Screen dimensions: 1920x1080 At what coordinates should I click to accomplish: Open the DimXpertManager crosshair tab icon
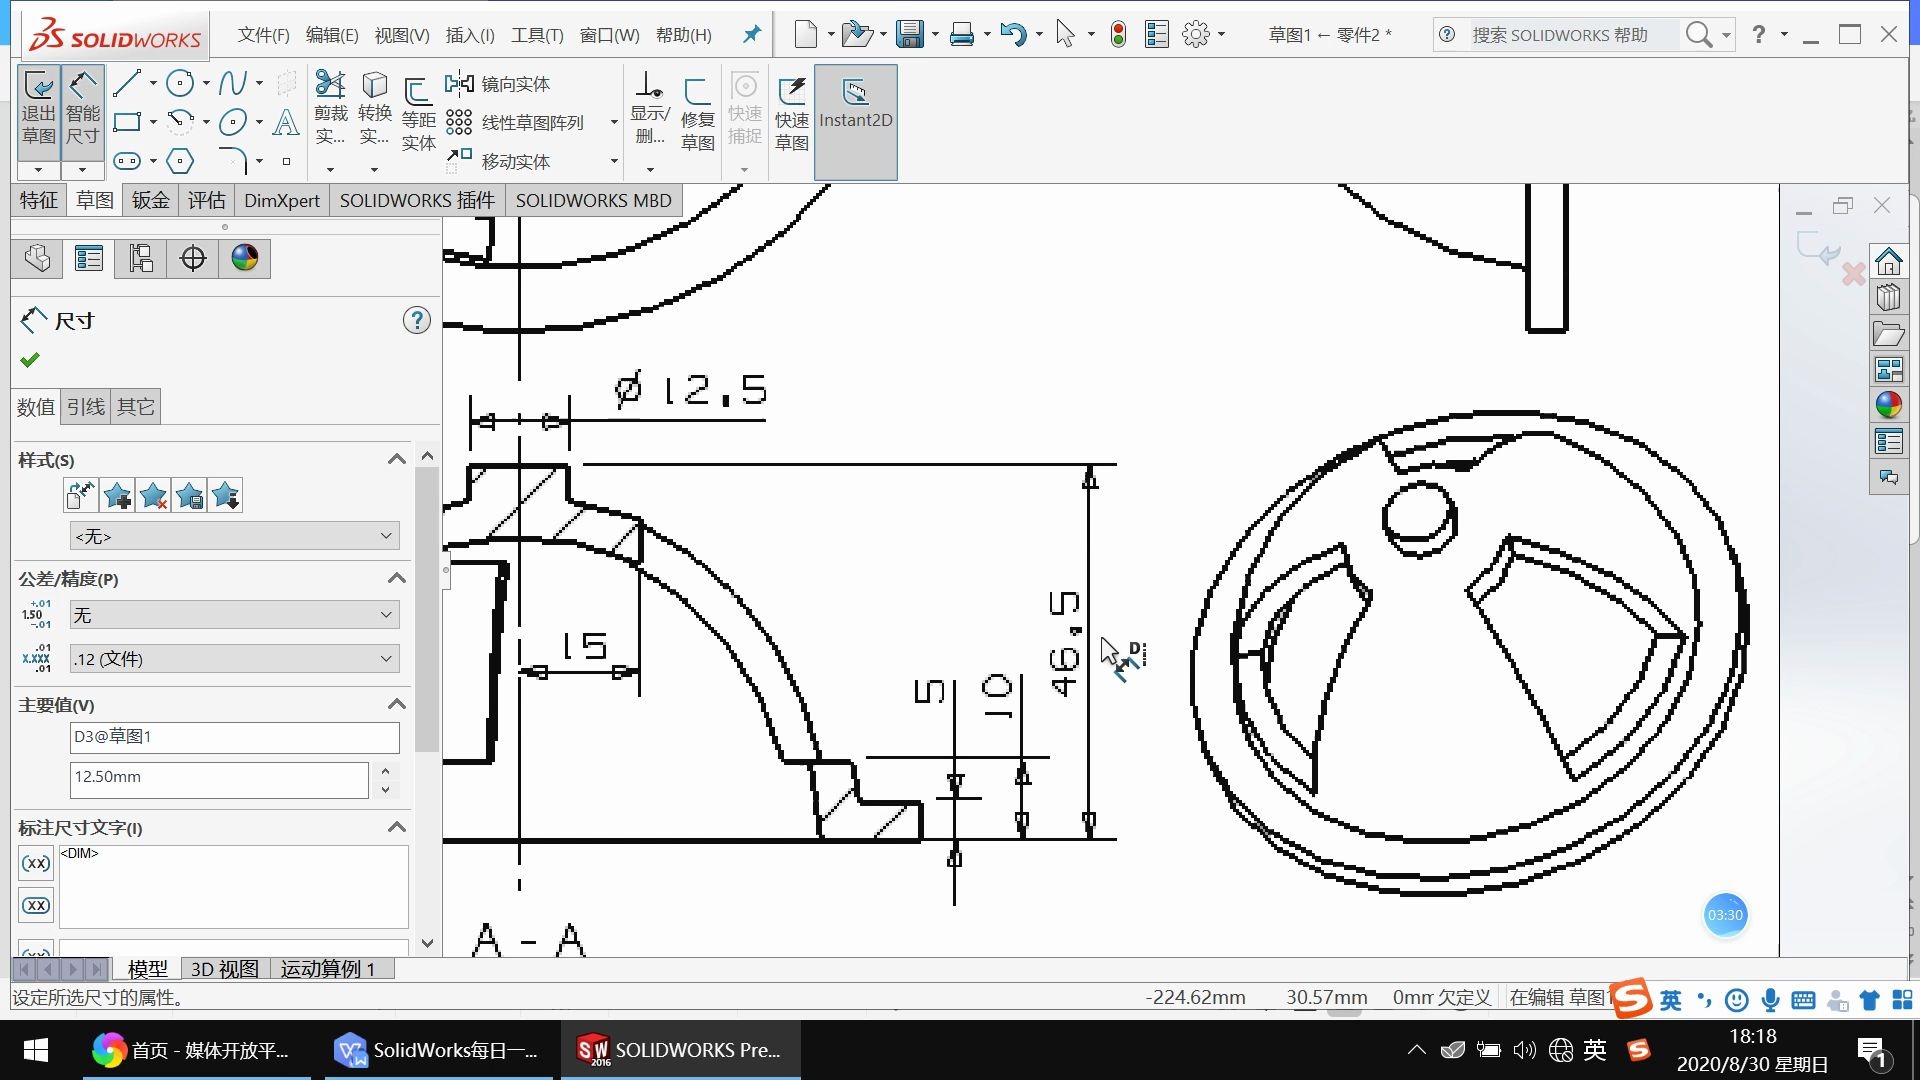coord(193,259)
